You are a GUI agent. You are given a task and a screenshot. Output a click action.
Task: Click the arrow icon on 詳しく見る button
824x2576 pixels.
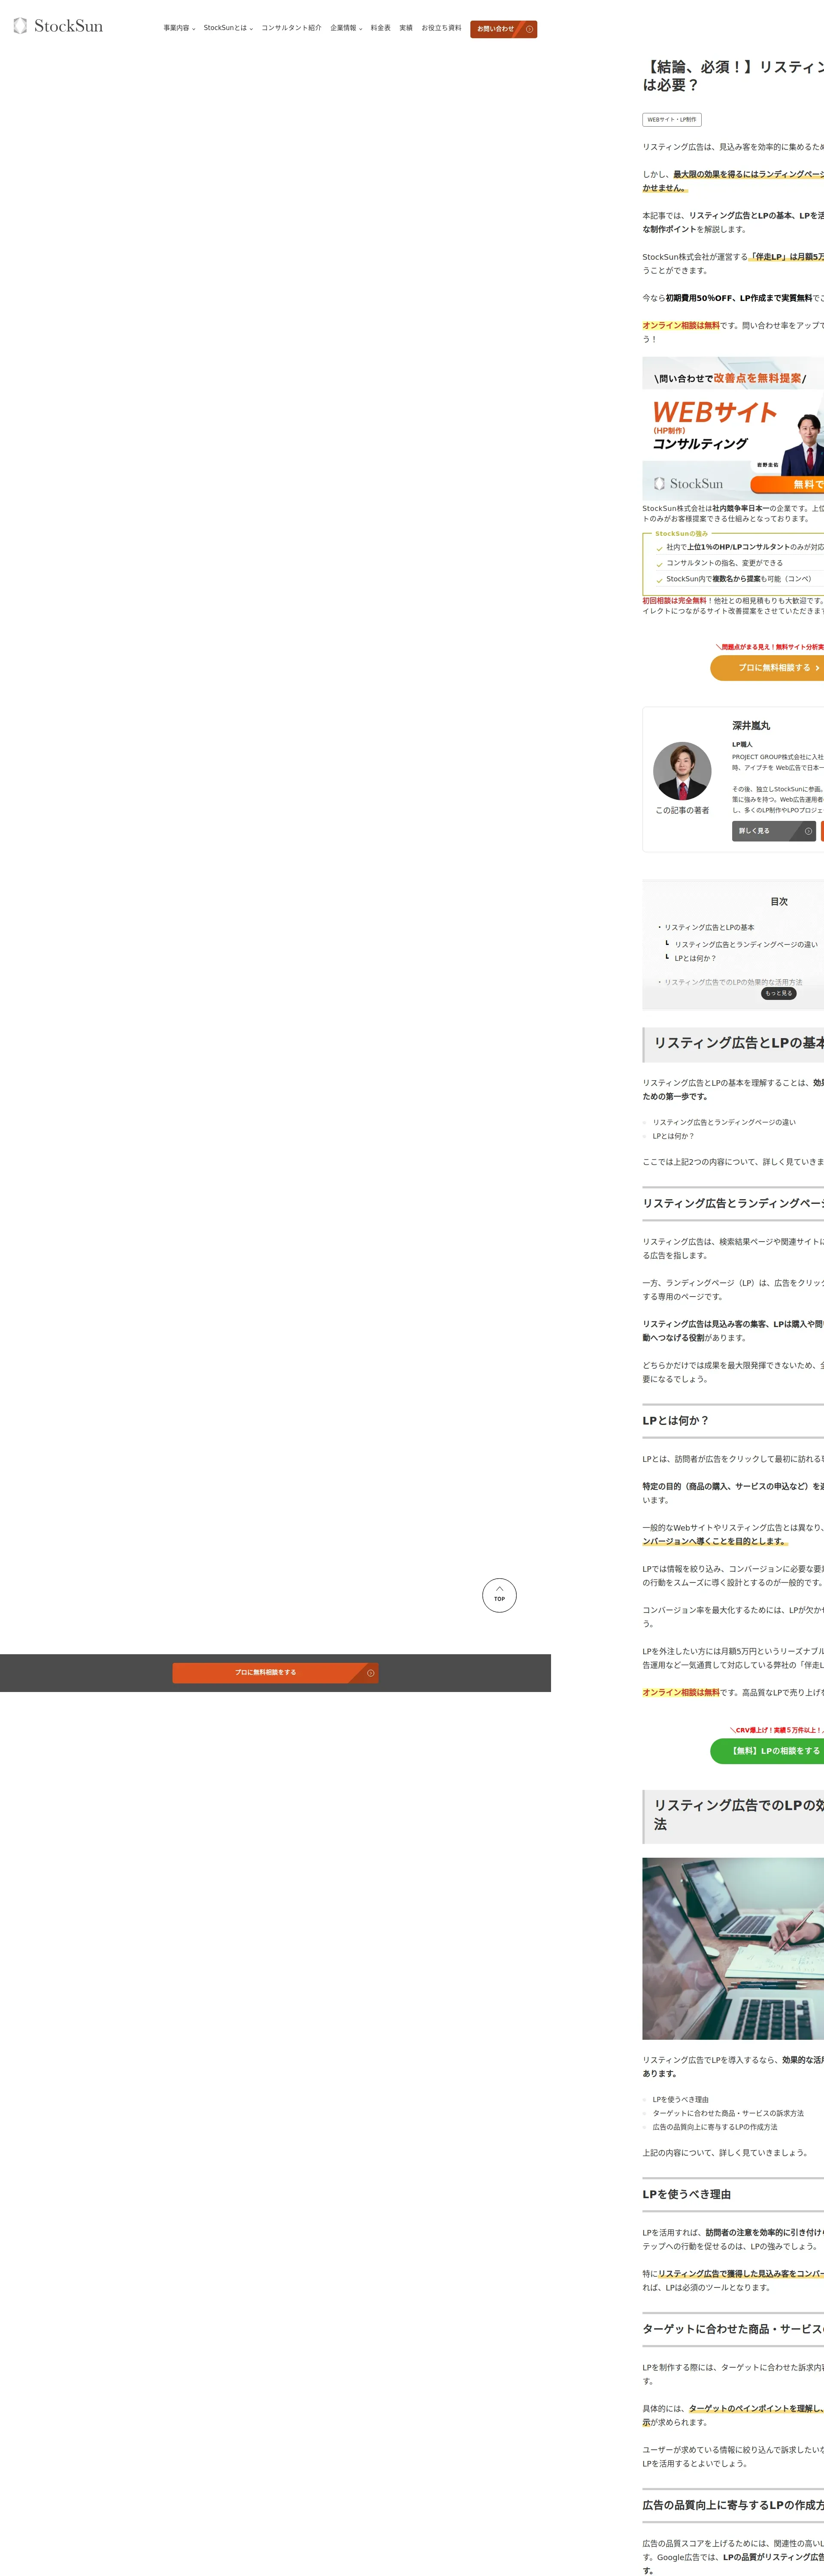tap(808, 831)
